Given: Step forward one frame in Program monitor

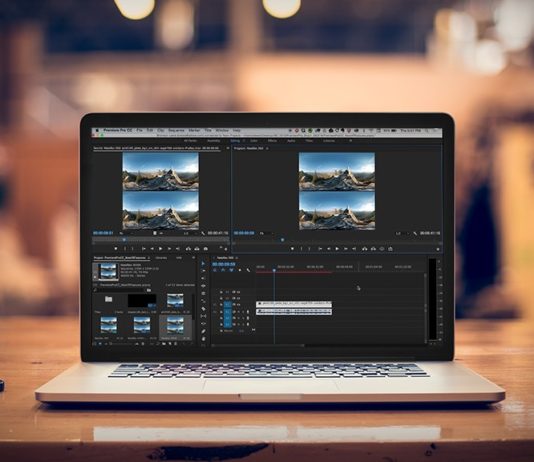Looking at the screenshot, I should [x=346, y=249].
